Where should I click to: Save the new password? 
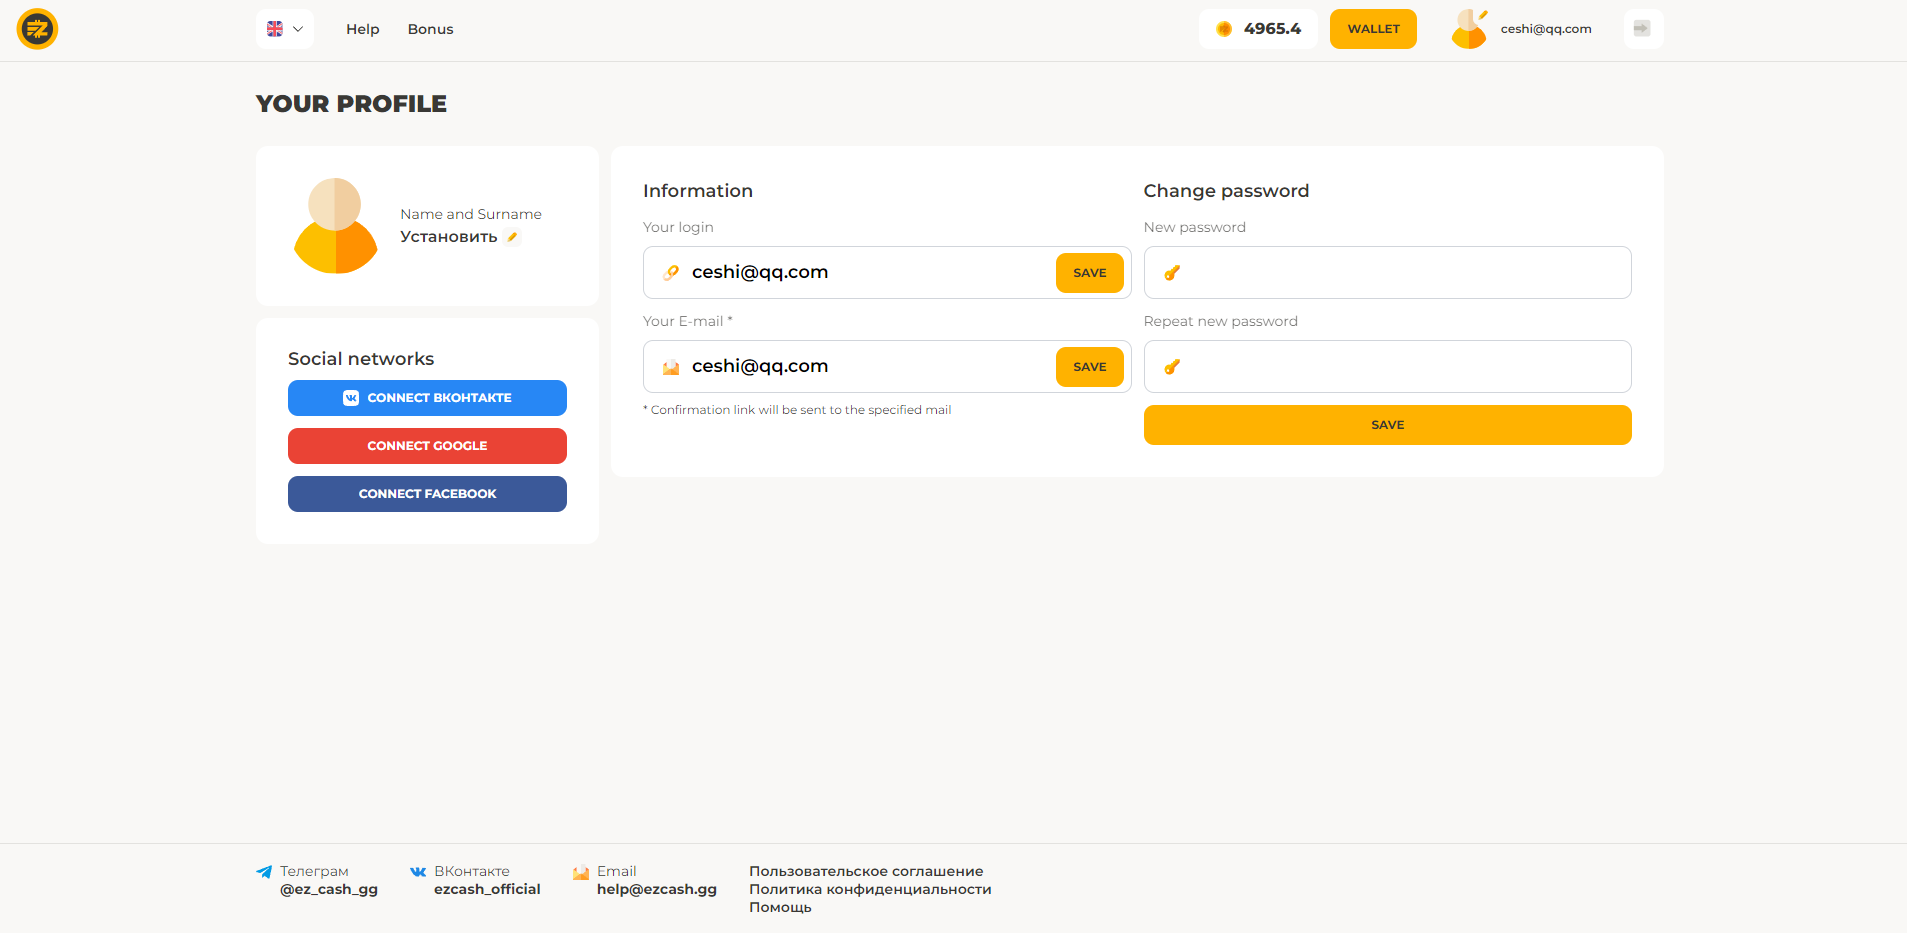pos(1387,425)
